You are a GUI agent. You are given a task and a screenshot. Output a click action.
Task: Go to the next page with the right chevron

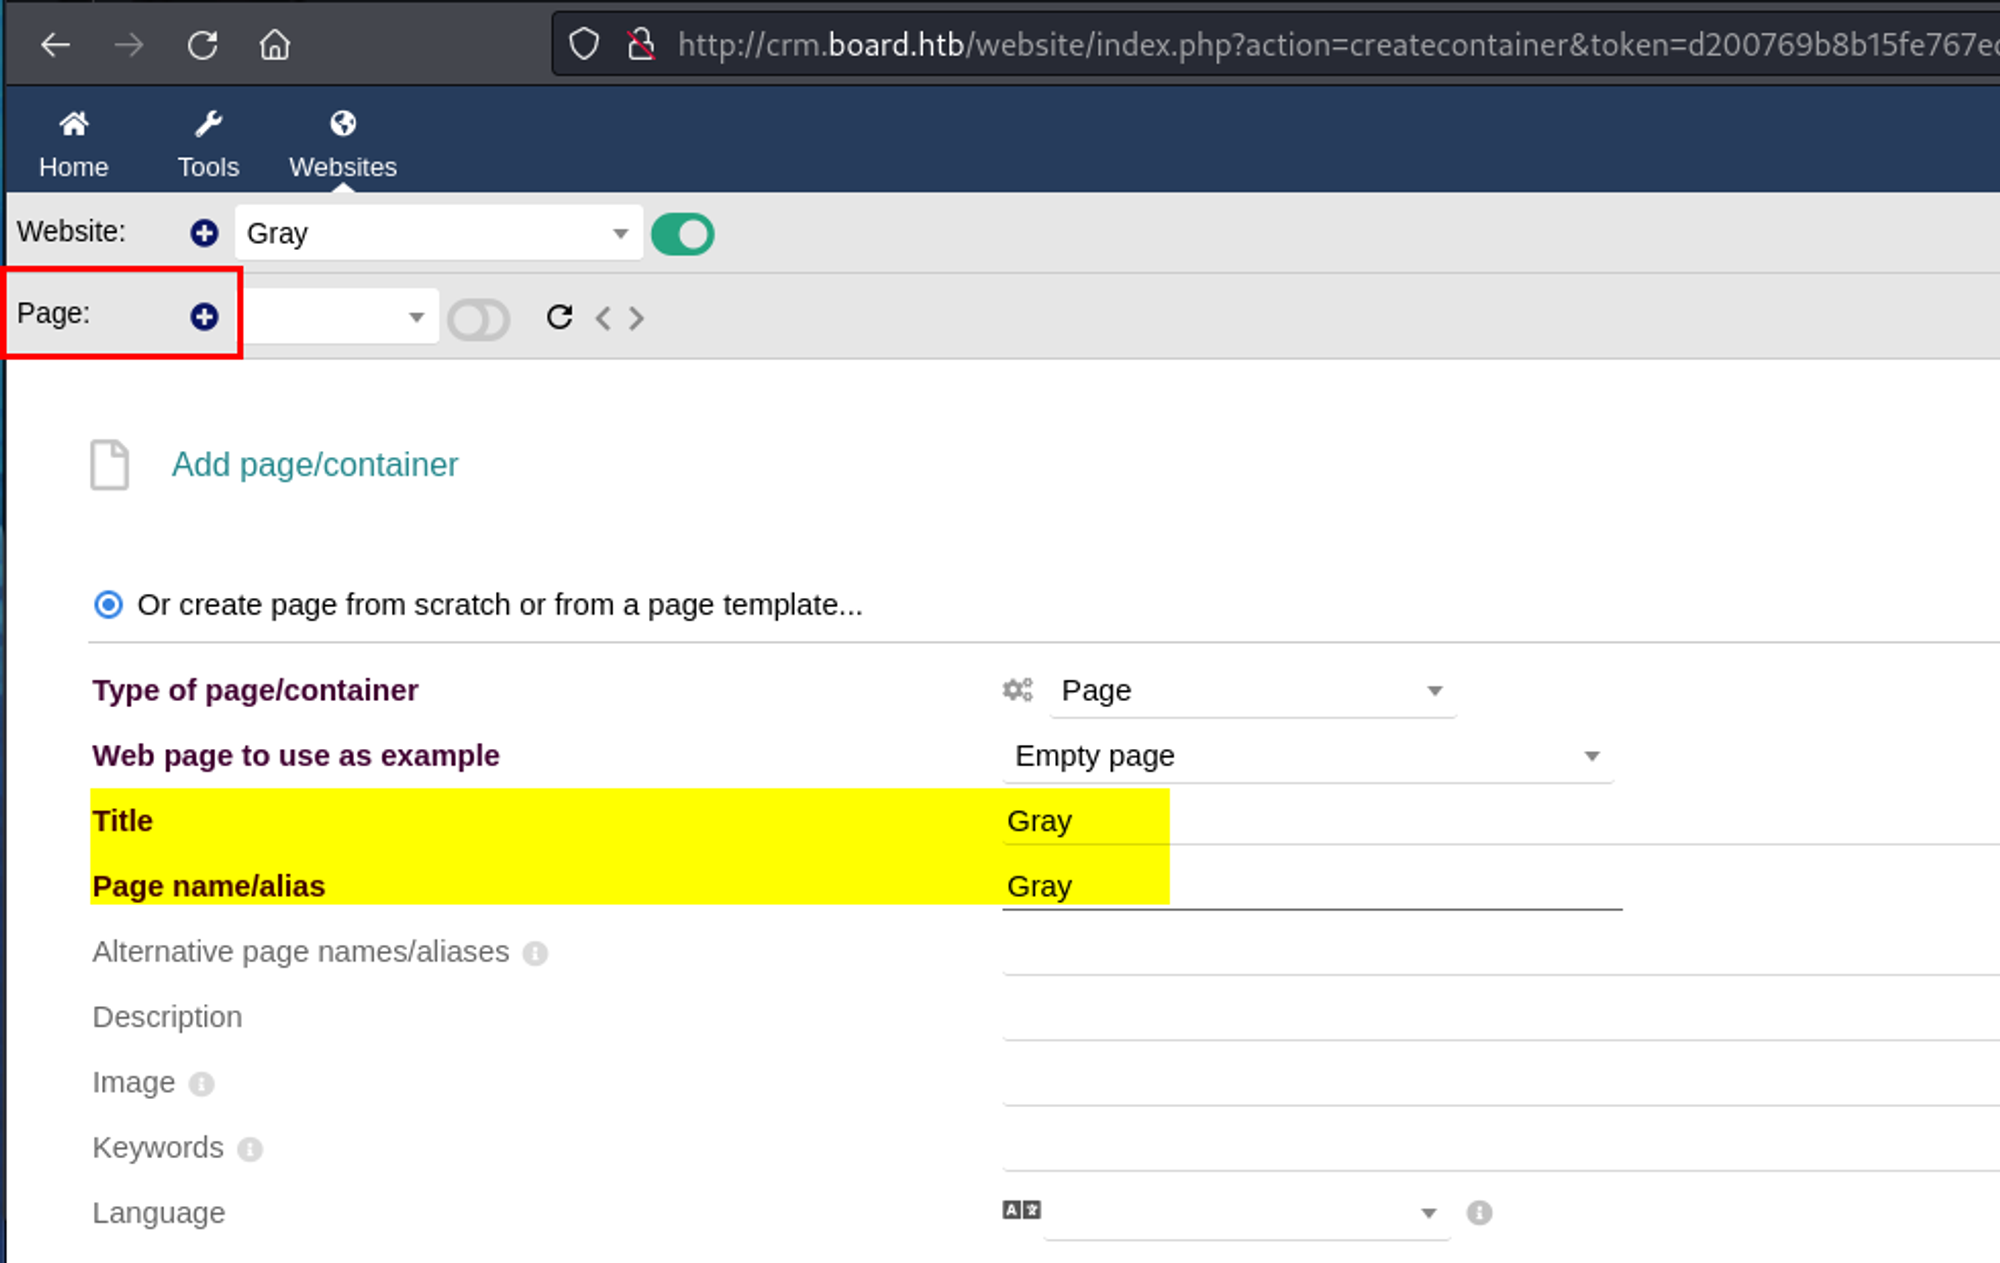tap(637, 318)
